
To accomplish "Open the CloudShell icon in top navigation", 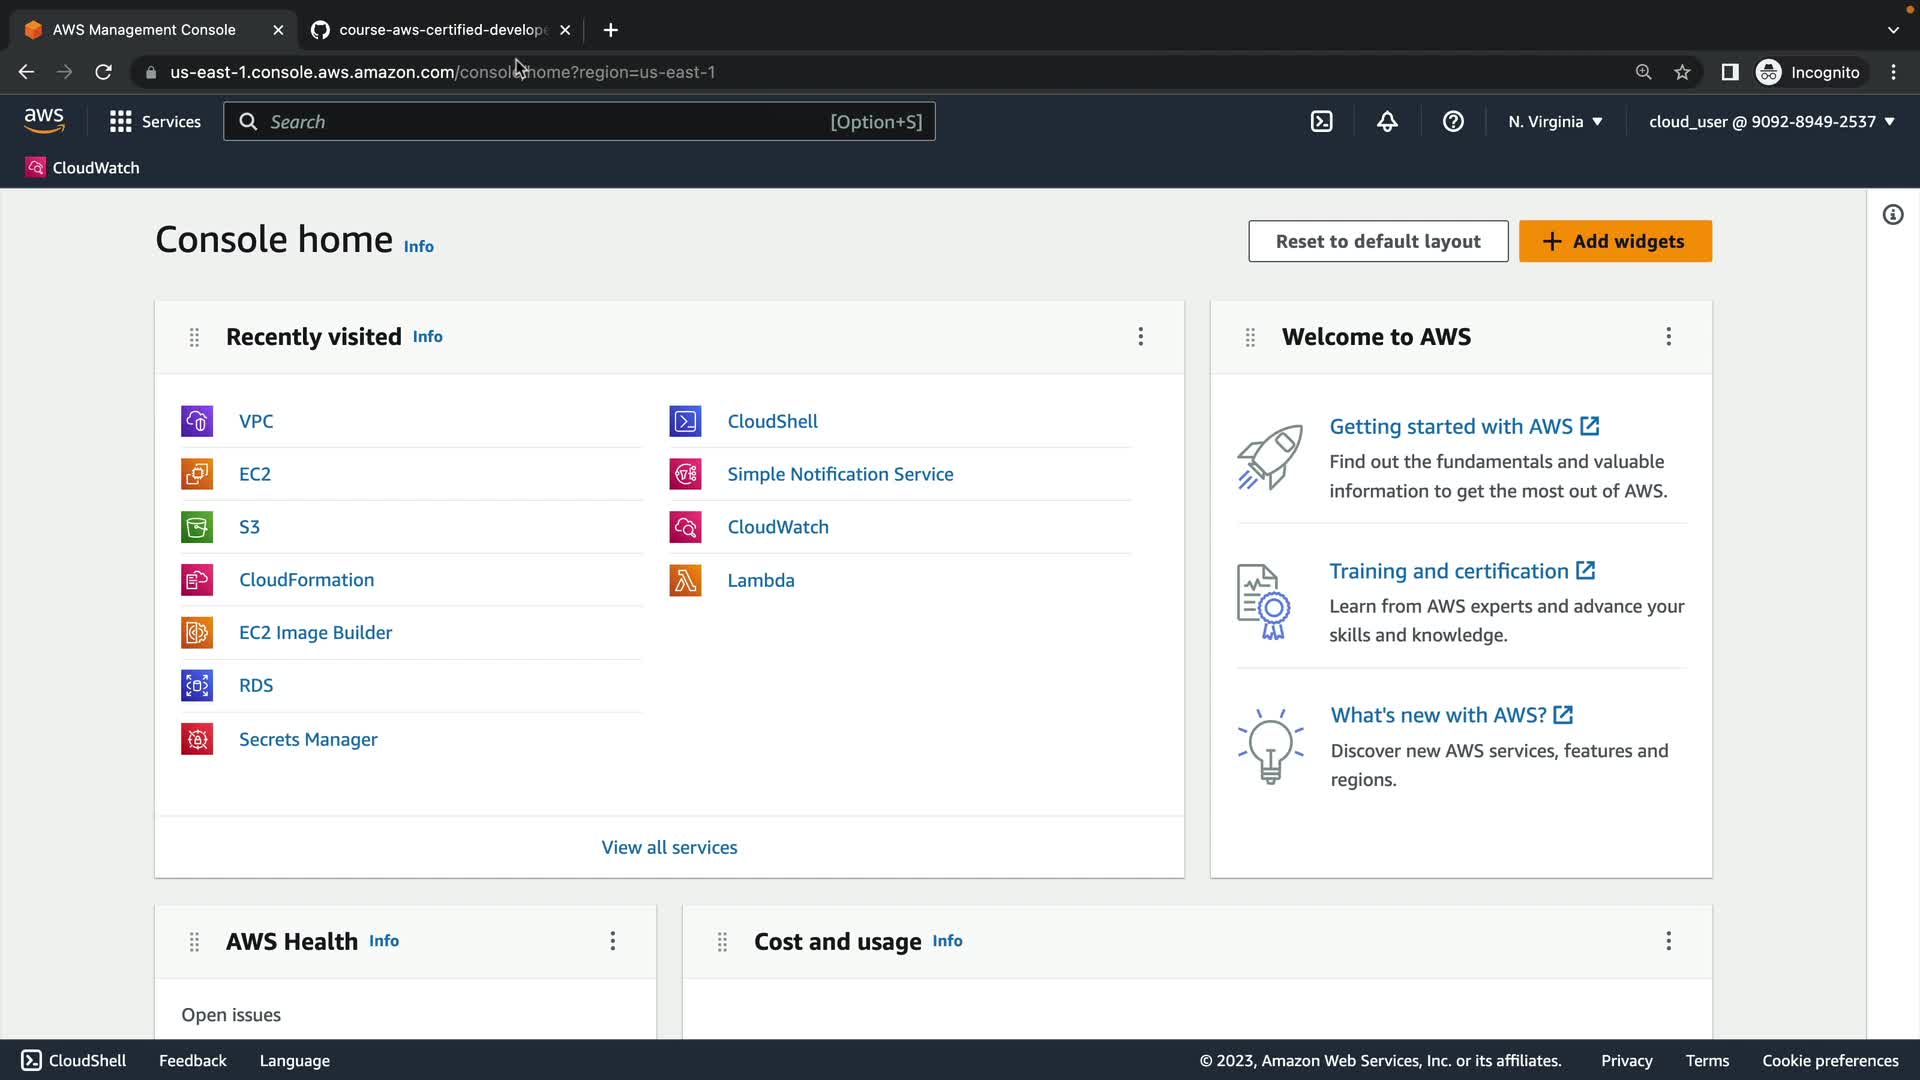I will point(1321,122).
